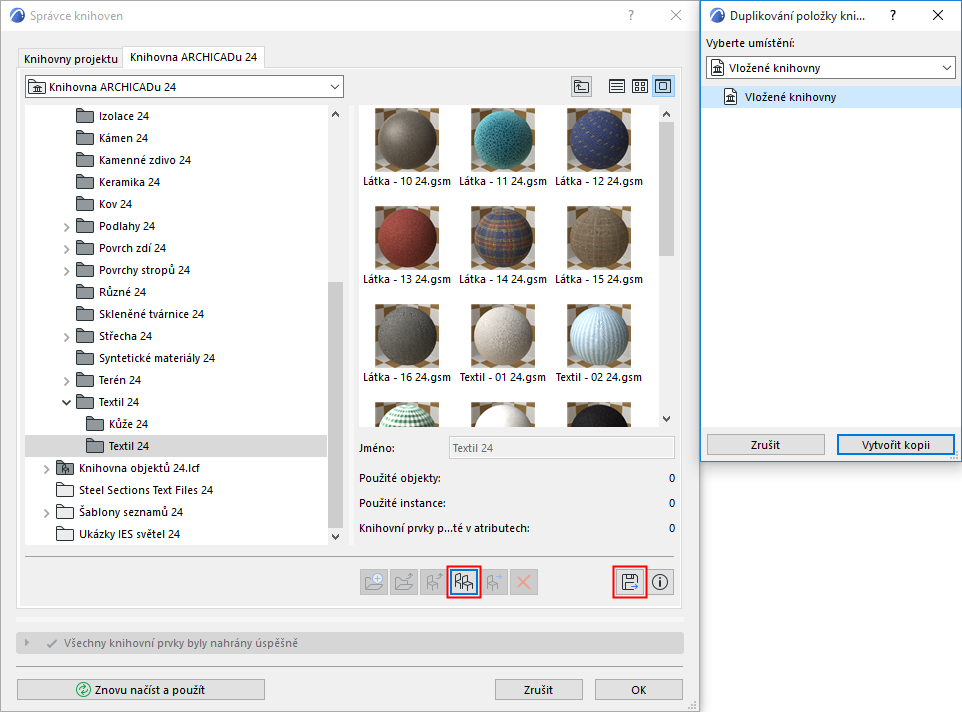Viewport: 962px width, 712px height.
Task: Click thumbnail pane scrollbar down arrow
Action: coord(667,419)
